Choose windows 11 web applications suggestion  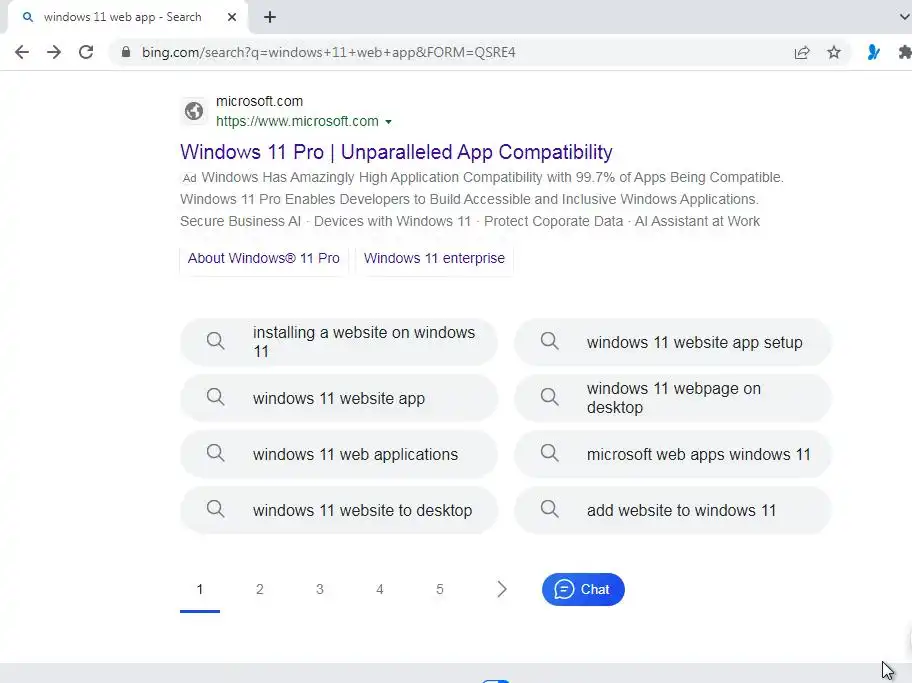click(x=339, y=454)
